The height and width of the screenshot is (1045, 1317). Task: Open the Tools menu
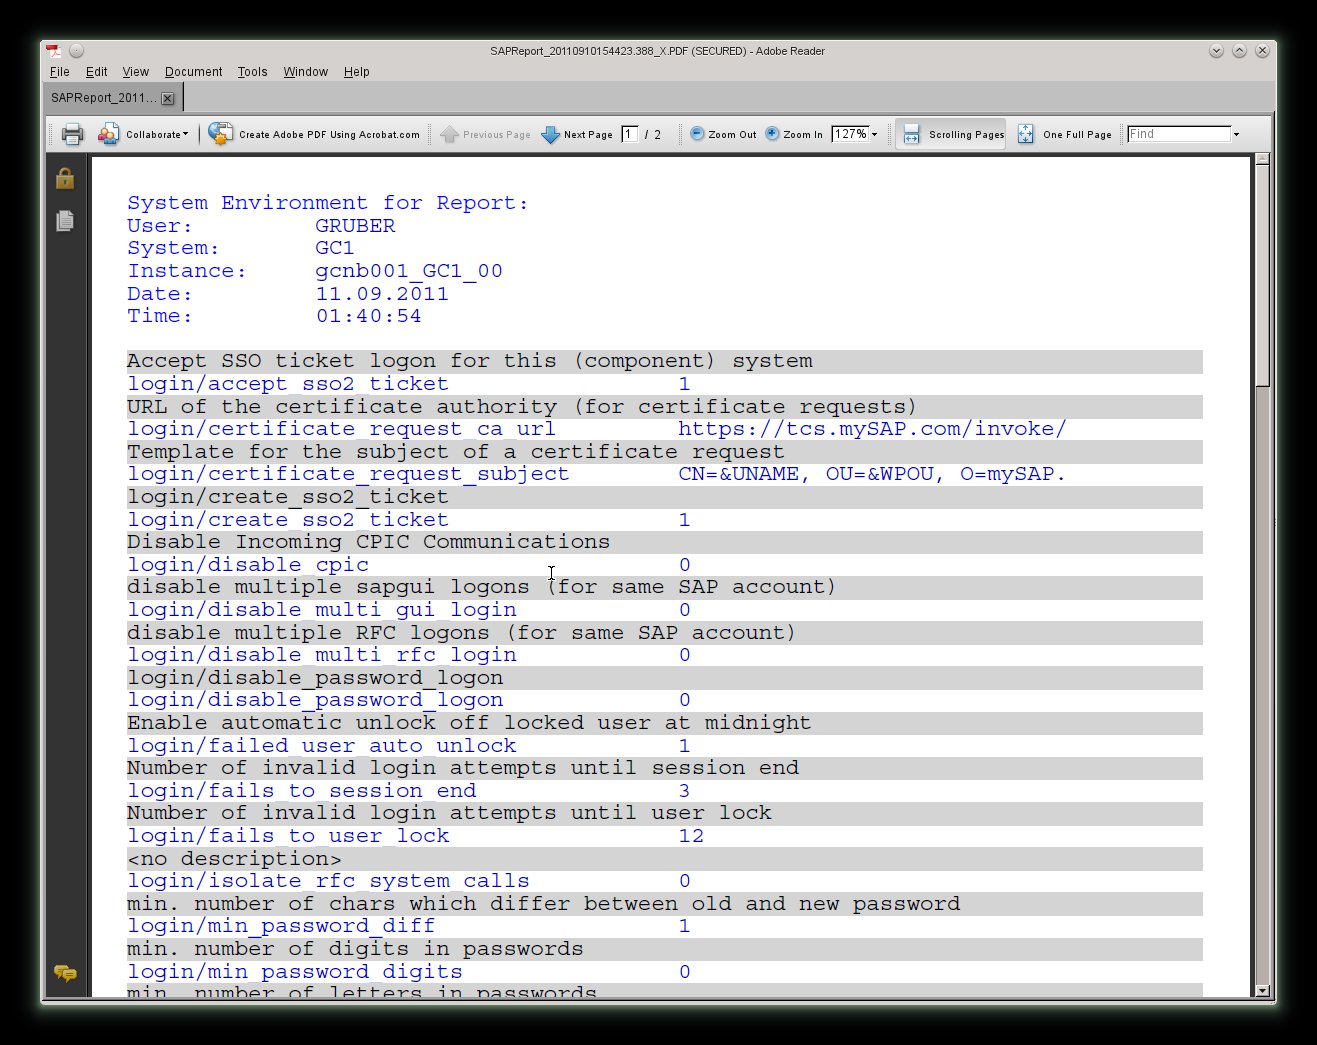point(252,72)
